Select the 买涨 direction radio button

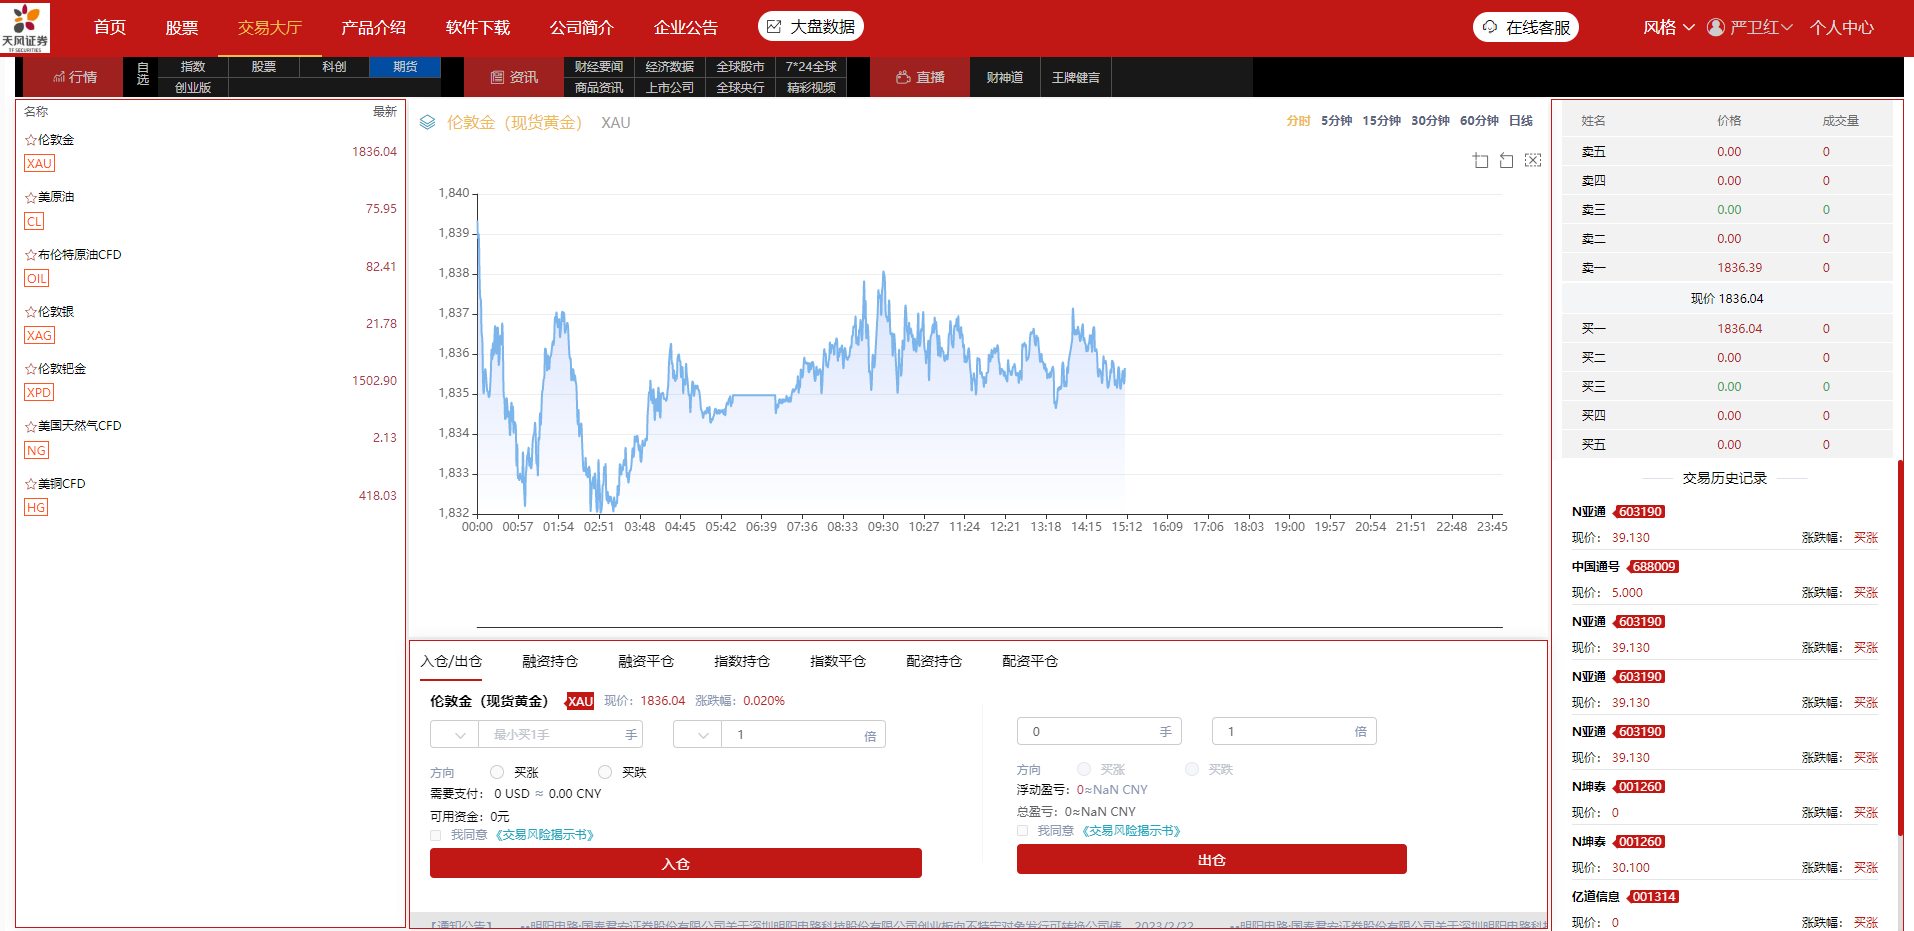497,772
